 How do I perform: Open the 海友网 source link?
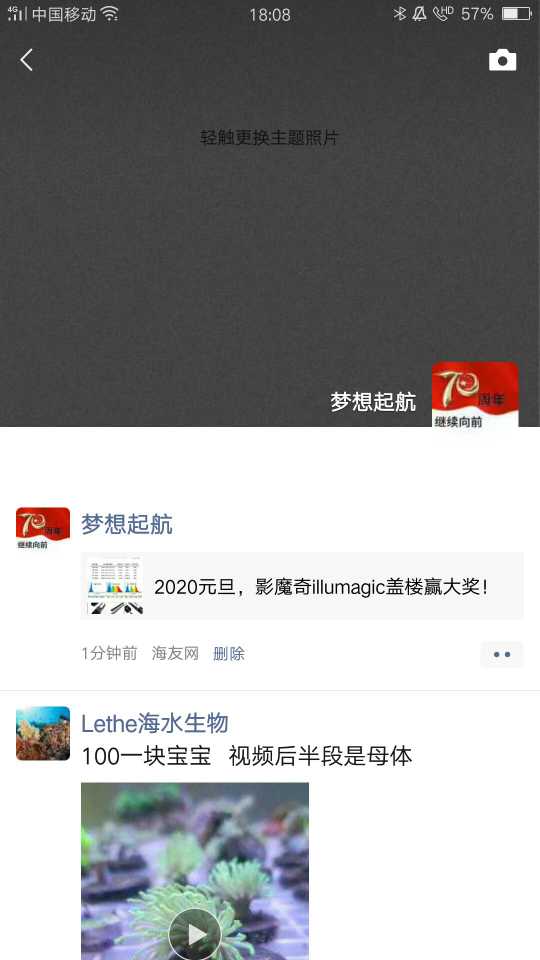point(175,654)
